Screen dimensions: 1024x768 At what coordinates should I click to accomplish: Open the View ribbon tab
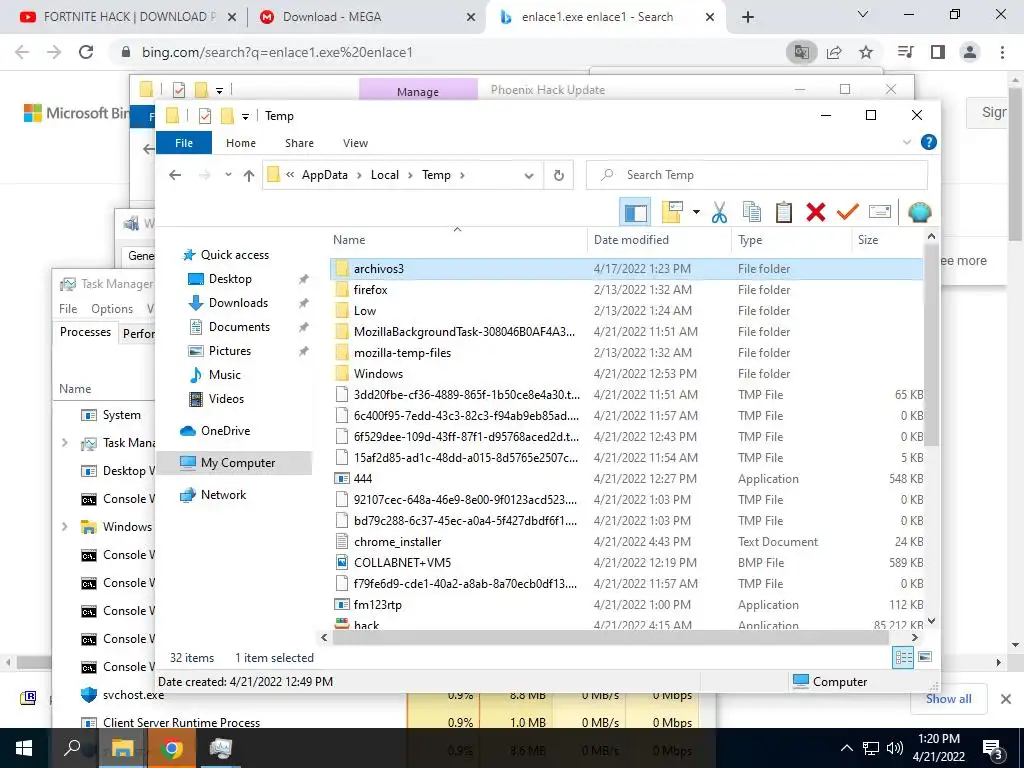pos(355,143)
